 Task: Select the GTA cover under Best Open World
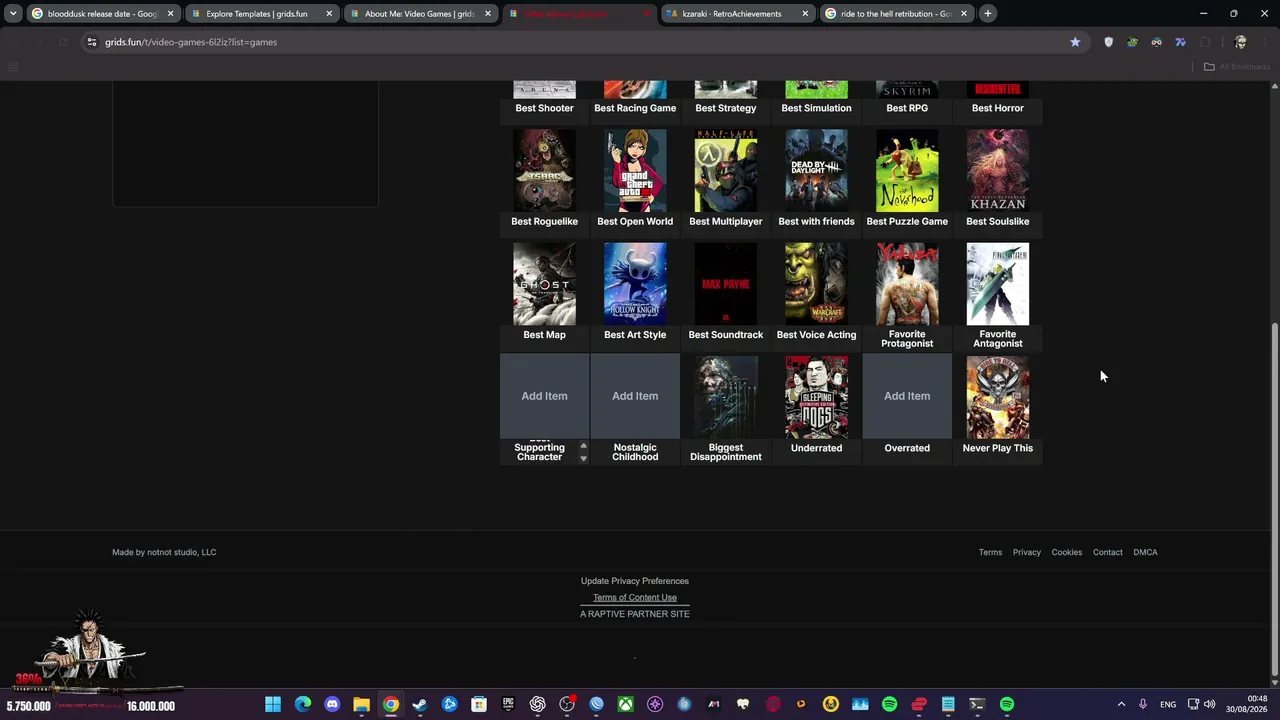tap(635, 170)
